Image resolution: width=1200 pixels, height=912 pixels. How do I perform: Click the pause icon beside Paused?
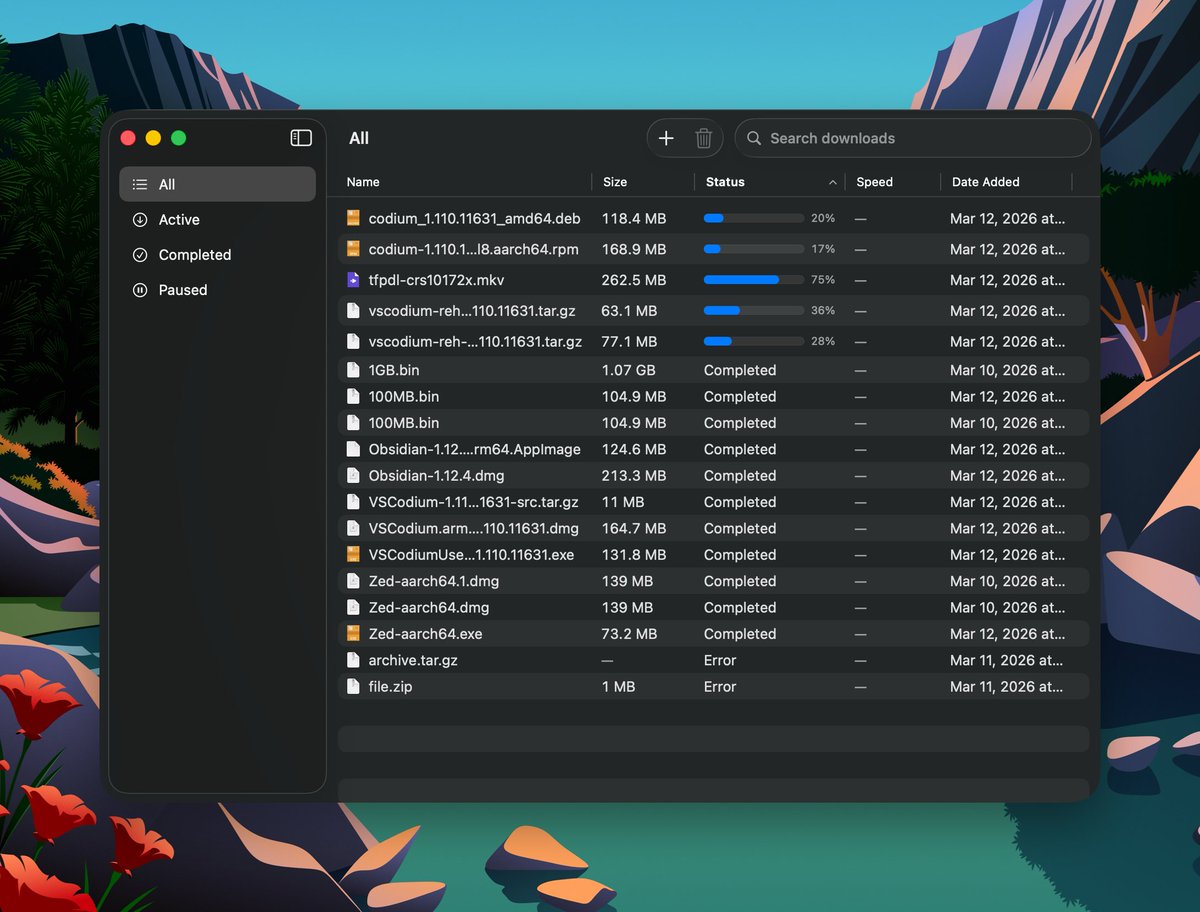(140, 289)
